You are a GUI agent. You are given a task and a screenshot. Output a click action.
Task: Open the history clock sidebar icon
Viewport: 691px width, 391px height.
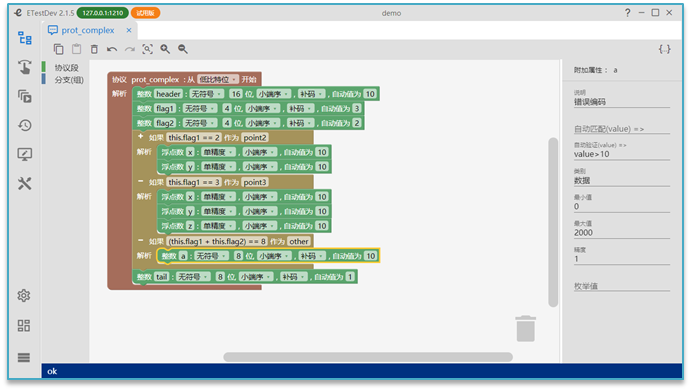pos(25,125)
